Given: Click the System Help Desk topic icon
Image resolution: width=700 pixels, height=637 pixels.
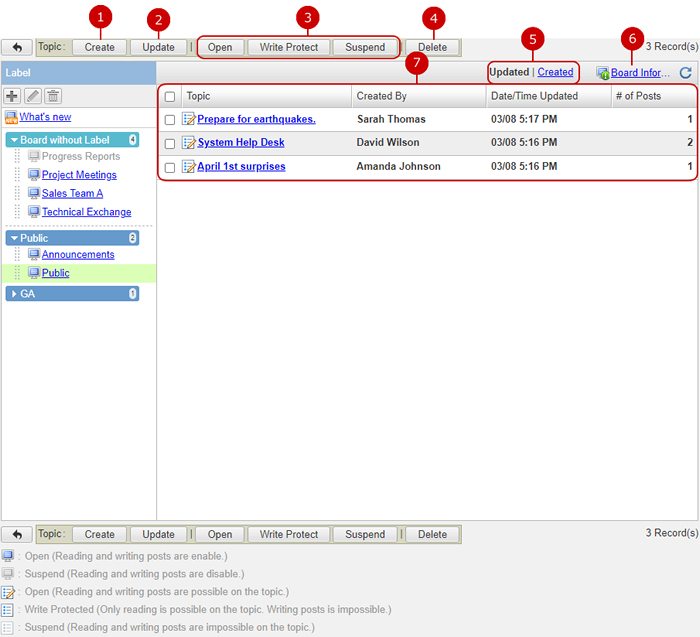Looking at the screenshot, I should [x=189, y=142].
